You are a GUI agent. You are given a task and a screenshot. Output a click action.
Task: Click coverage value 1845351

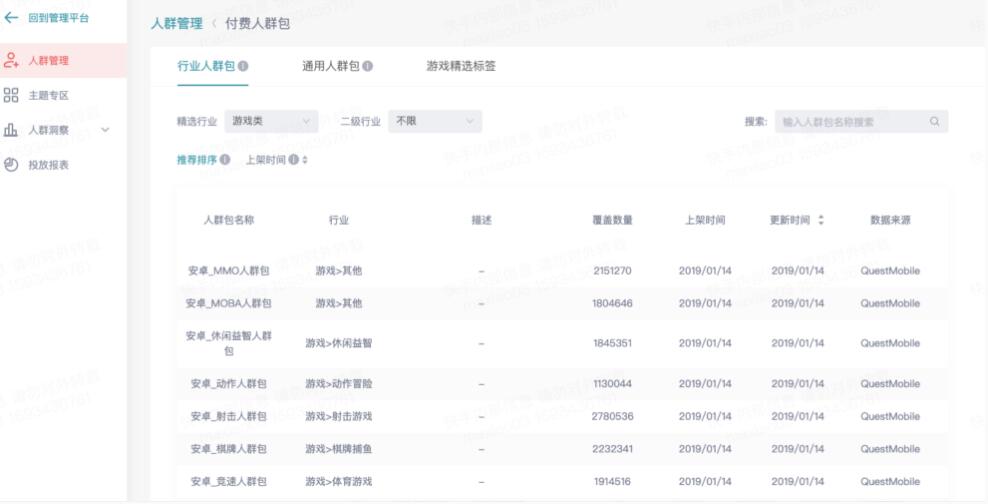(x=612, y=343)
